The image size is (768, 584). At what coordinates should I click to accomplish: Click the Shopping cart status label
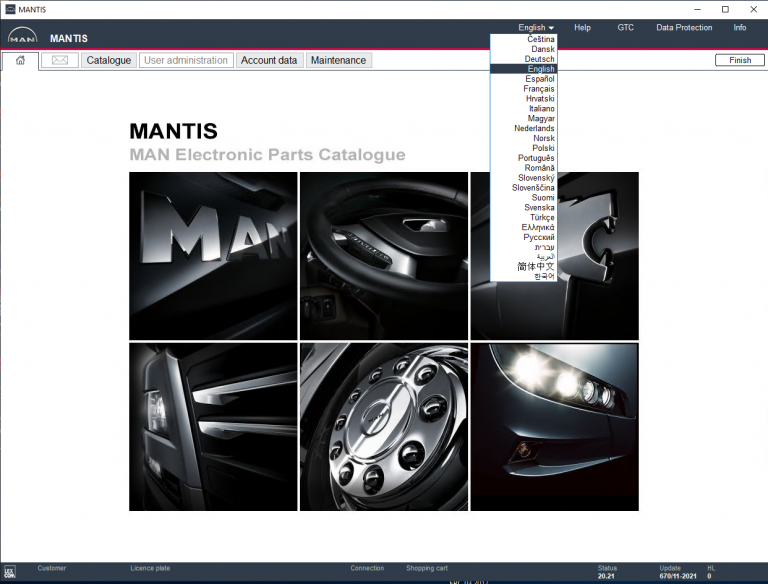click(427, 568)
